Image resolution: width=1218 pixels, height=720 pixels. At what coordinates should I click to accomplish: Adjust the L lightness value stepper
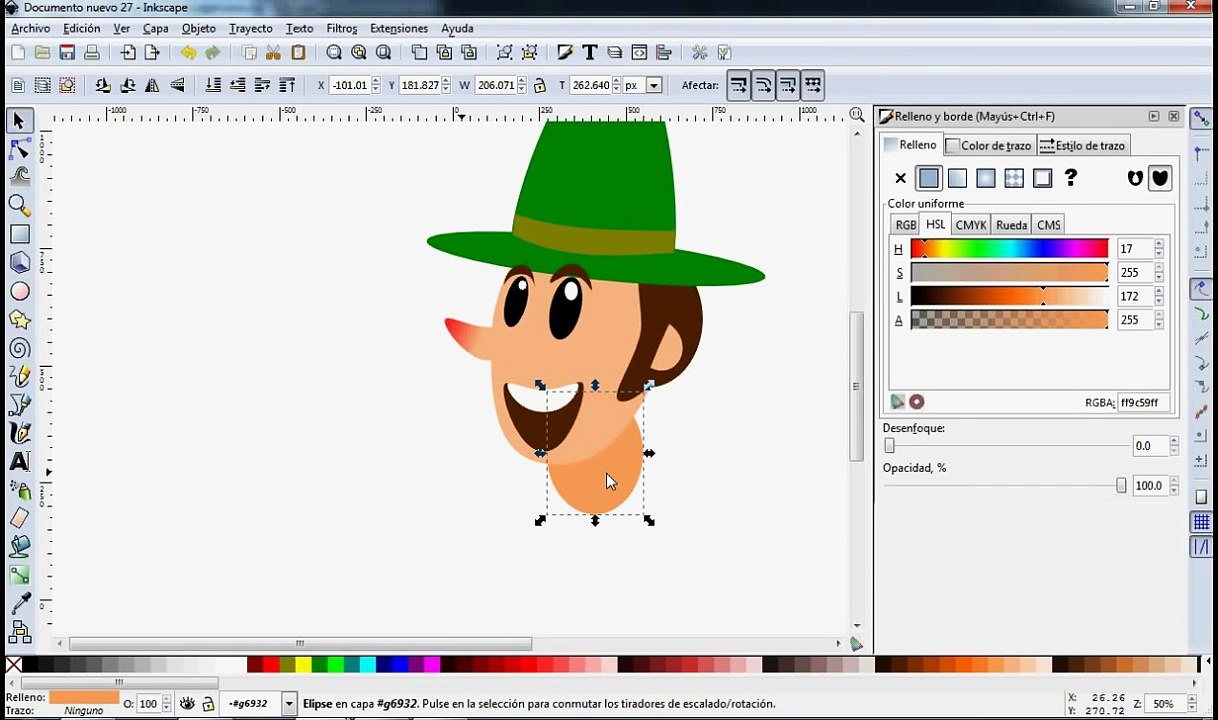(1159, 296)
